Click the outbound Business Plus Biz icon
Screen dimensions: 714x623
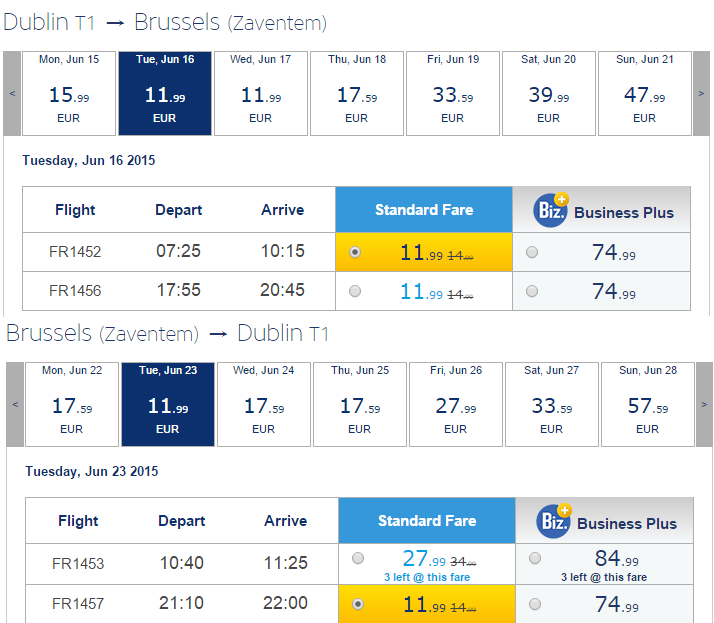551,210
